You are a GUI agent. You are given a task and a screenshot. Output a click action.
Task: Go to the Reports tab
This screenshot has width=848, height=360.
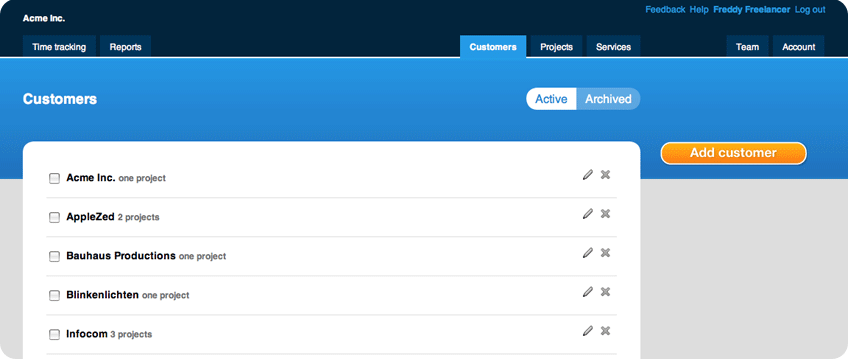[125, 46]
